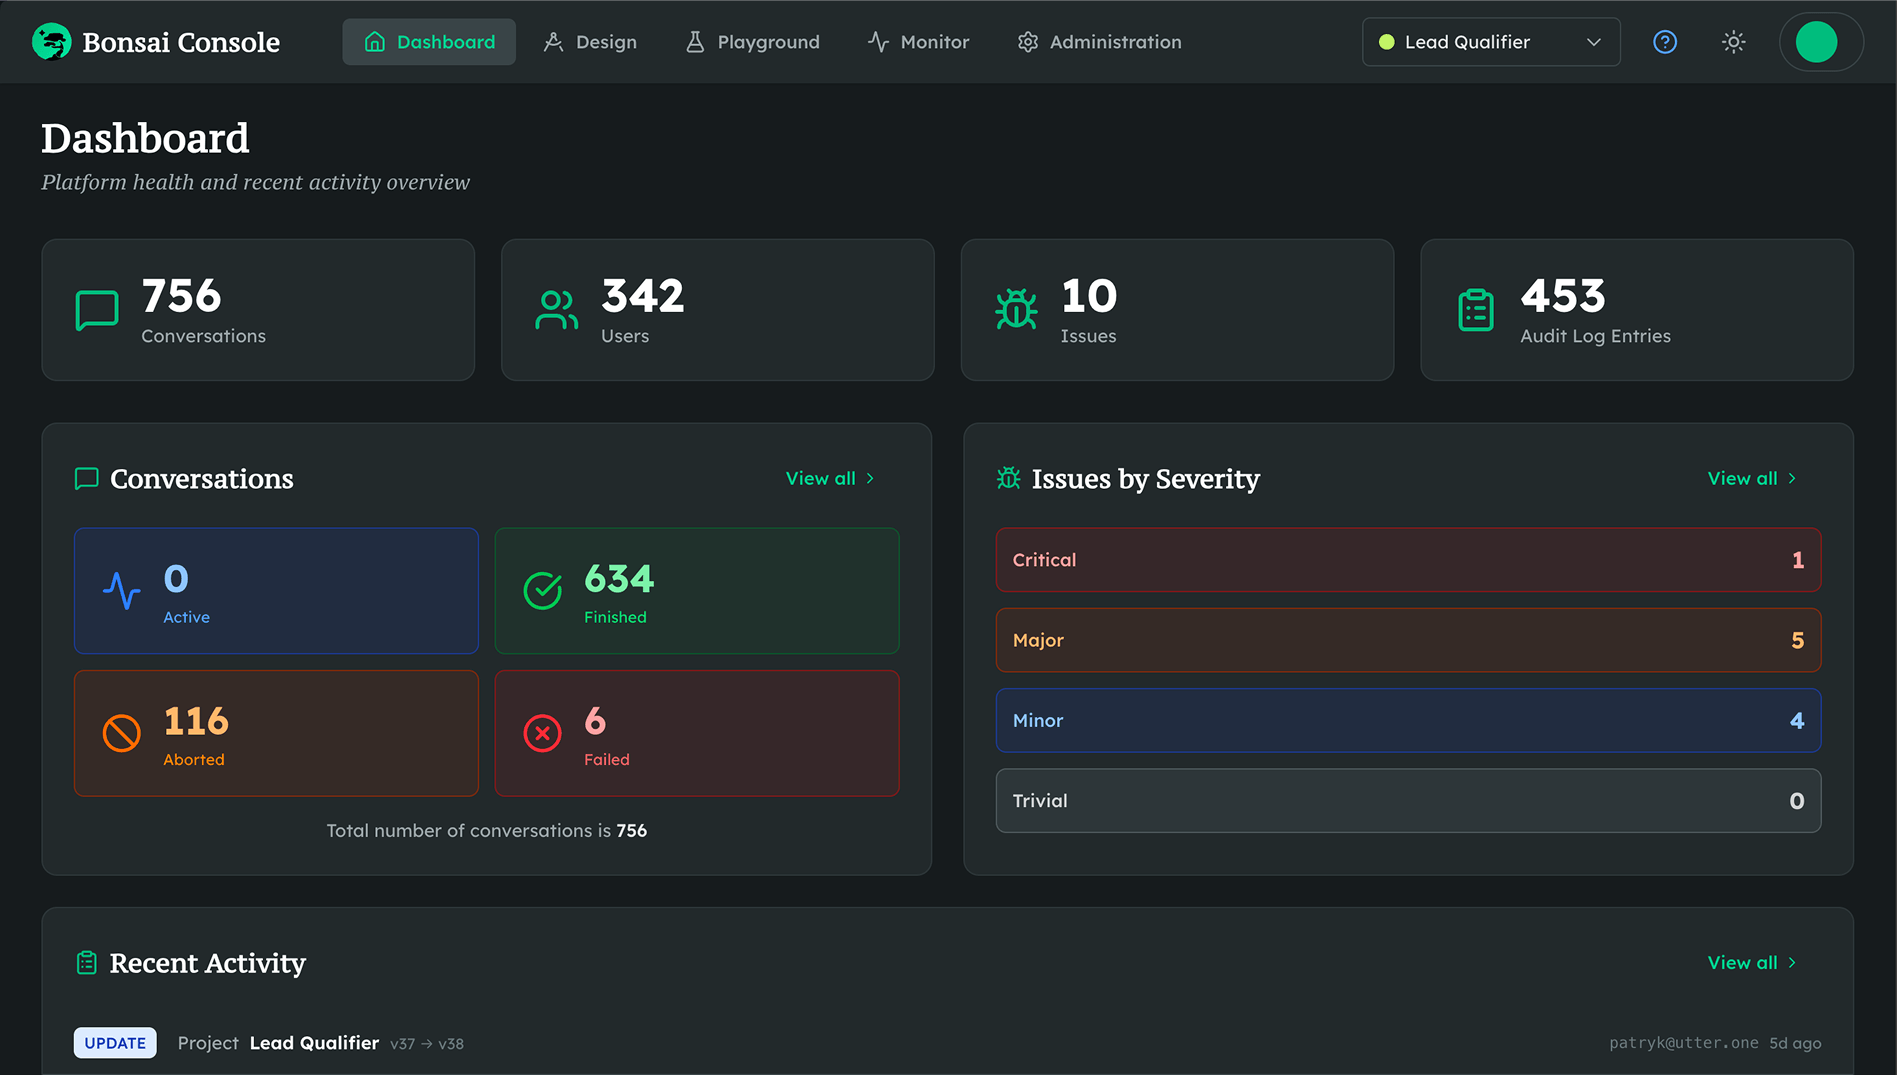The width and height of the screenshot is (1897, 1075).
Task: Click the clipboard icon next to Recent Activity
Action: [86, 962]
